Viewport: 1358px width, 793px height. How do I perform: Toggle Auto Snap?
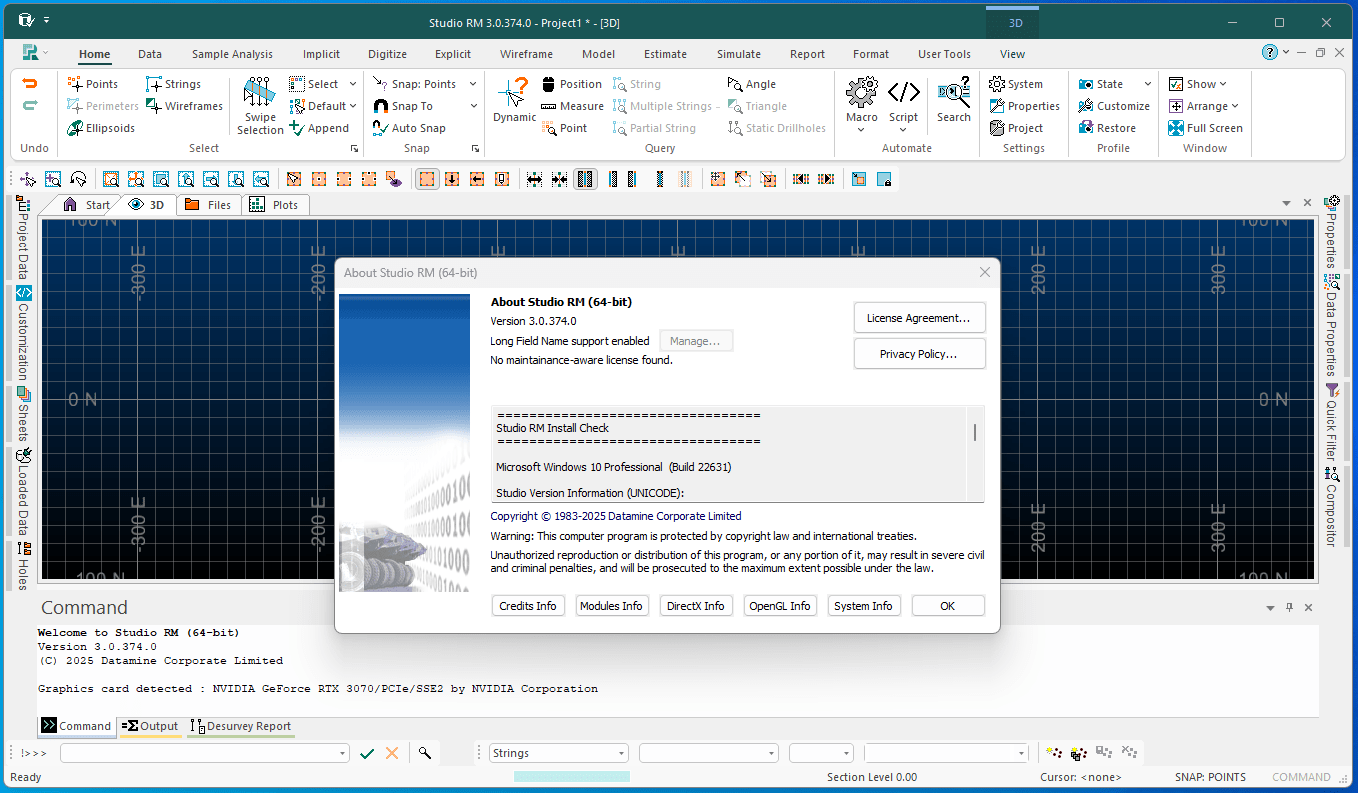coord(409,128)
